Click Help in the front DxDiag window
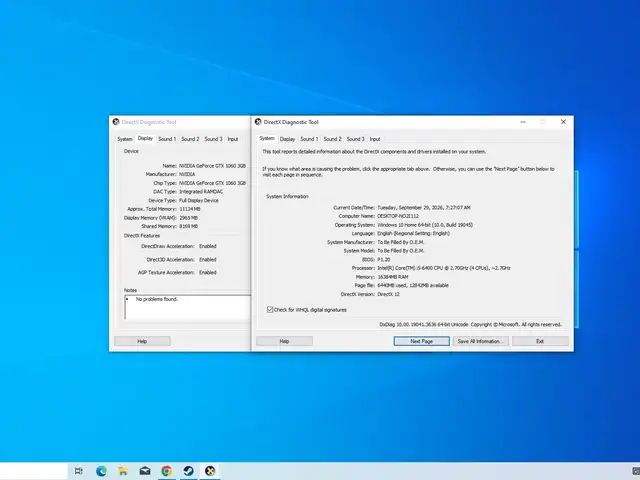The height and width of the screenshot is (480, 640). [x=284, y=341]
